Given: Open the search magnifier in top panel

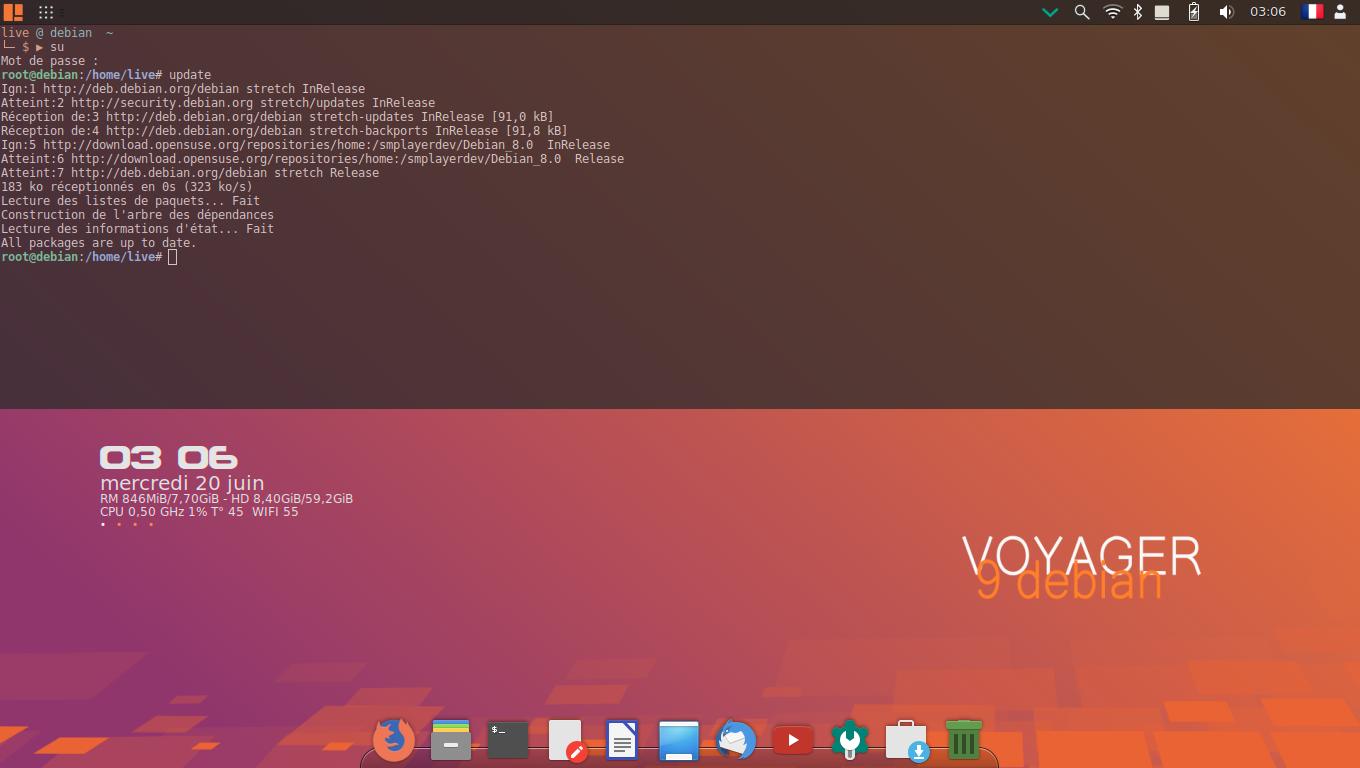Looking at the screenshot, I should click(1081, 12).
